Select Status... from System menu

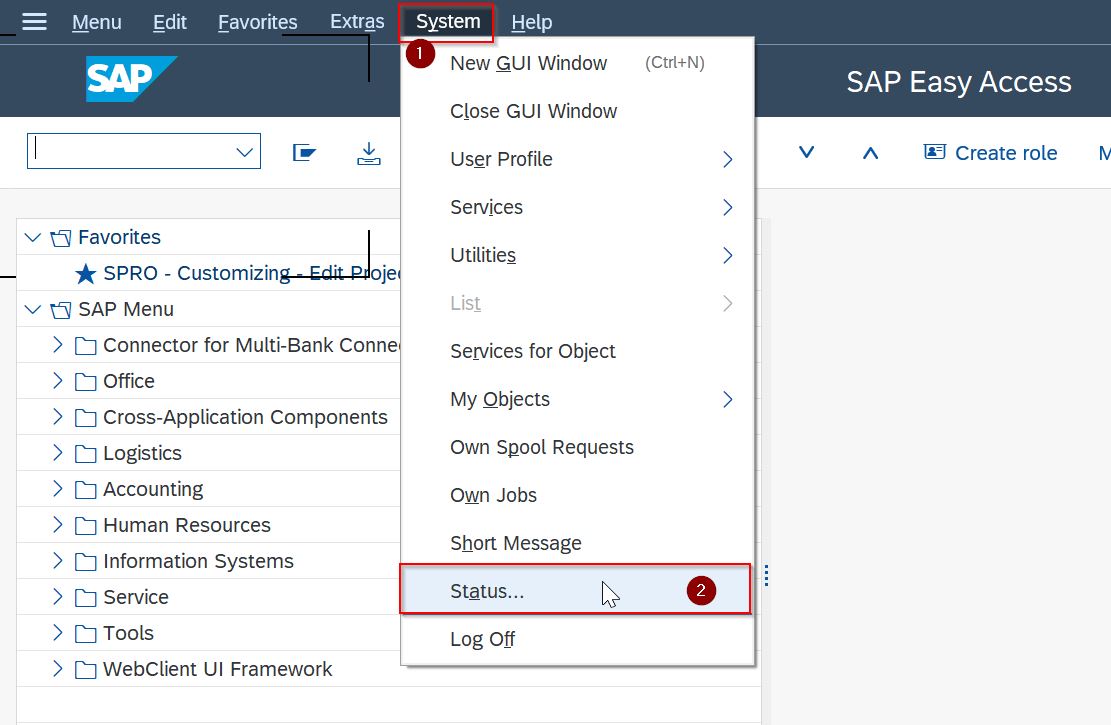pyautogui.click(x=487, y=591)
